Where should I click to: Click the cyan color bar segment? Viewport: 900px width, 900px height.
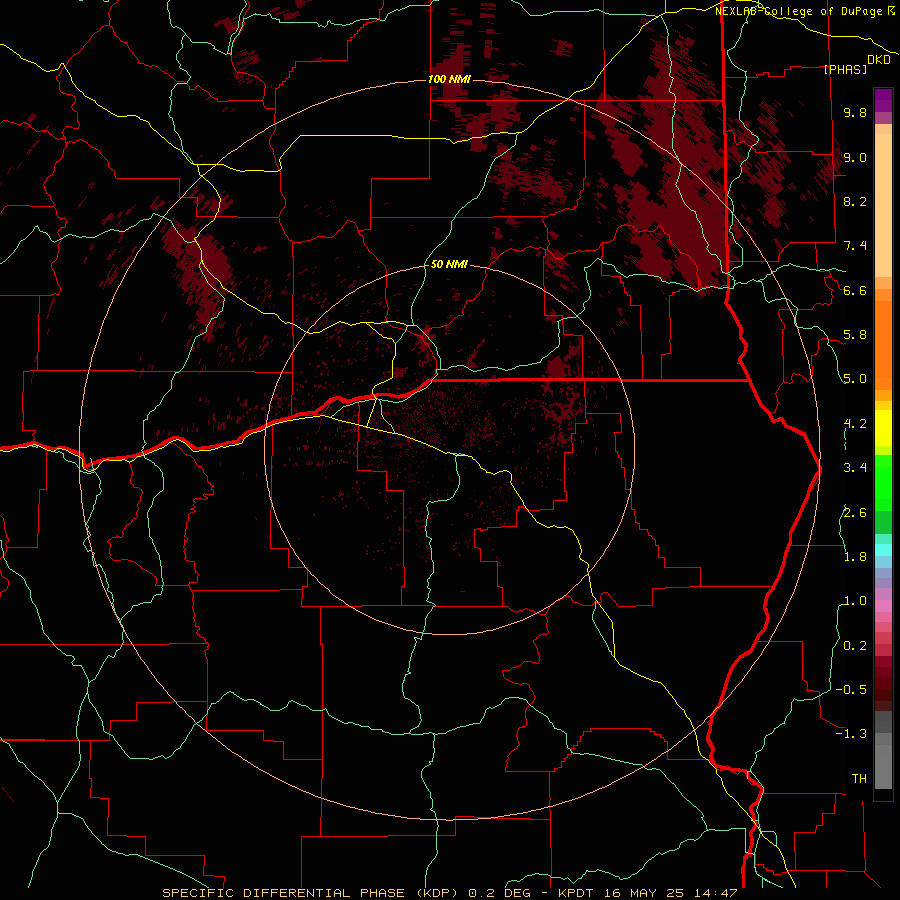coord(883,550)
